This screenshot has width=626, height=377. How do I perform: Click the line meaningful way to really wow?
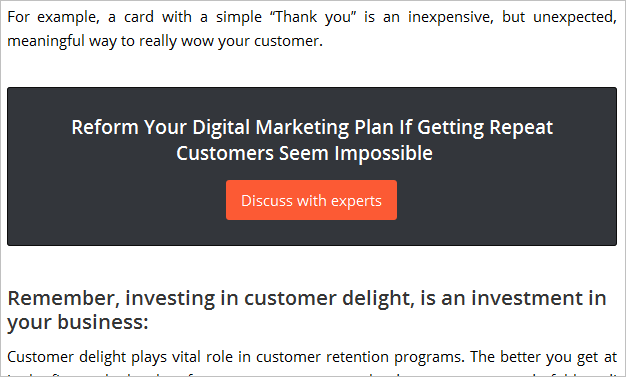(x=165, y=41)
